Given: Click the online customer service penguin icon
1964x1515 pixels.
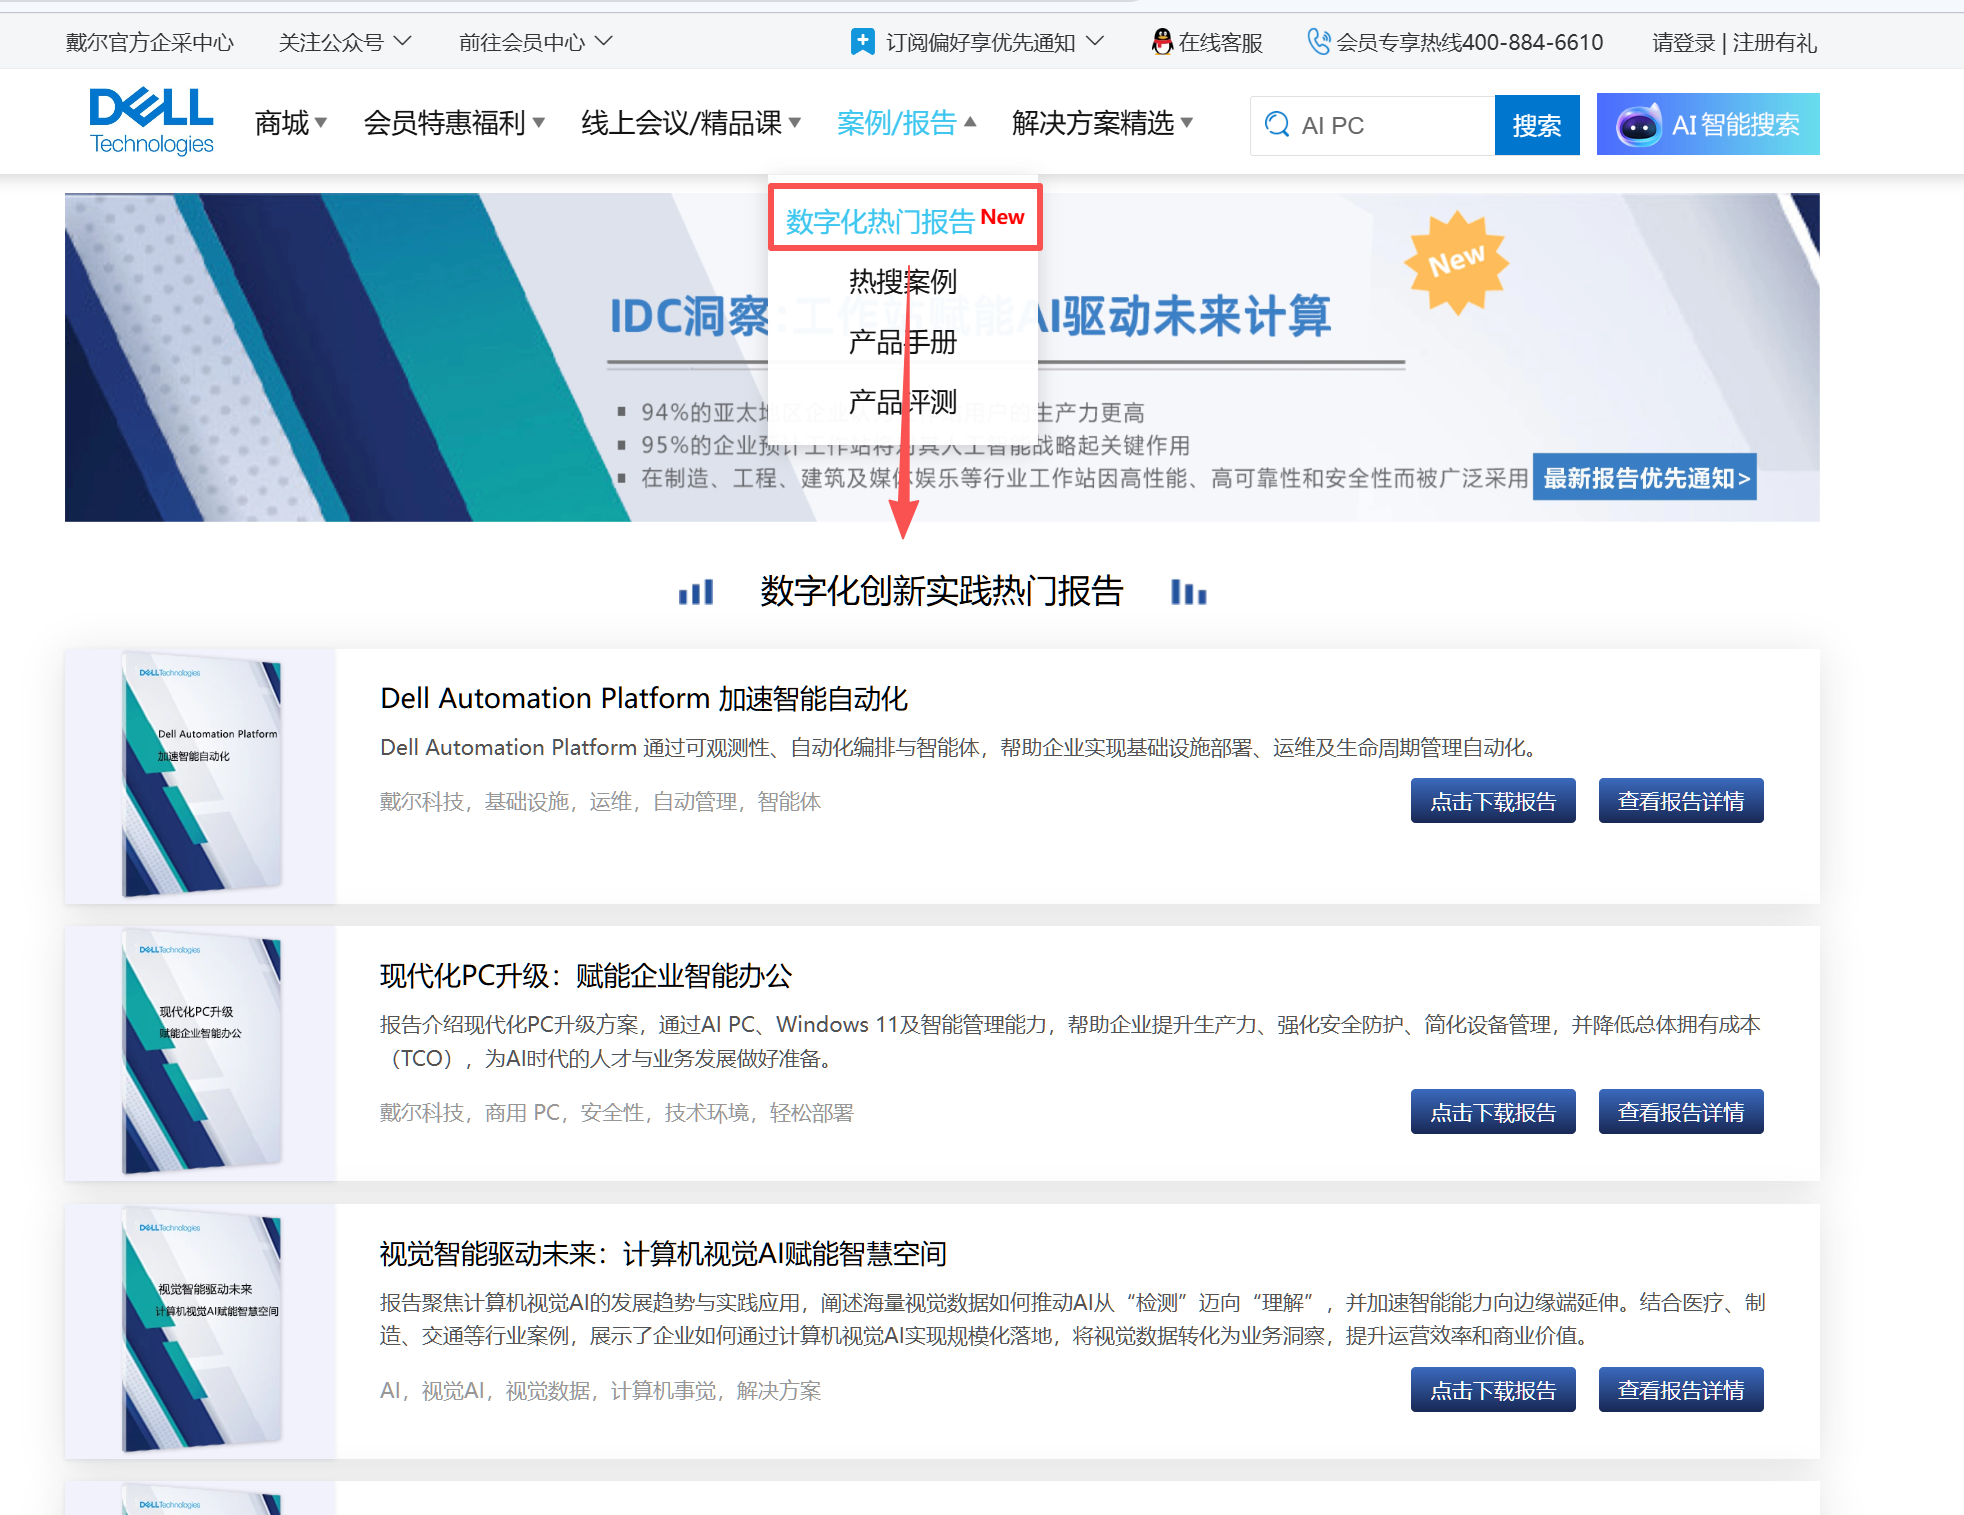Looking at the screenshot, I should click(1162, 42).
